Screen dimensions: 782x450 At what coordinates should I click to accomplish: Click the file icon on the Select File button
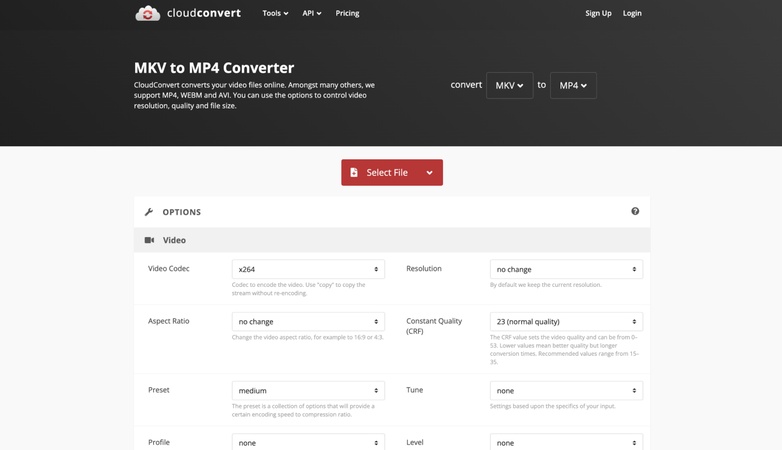tap(354, 172)
